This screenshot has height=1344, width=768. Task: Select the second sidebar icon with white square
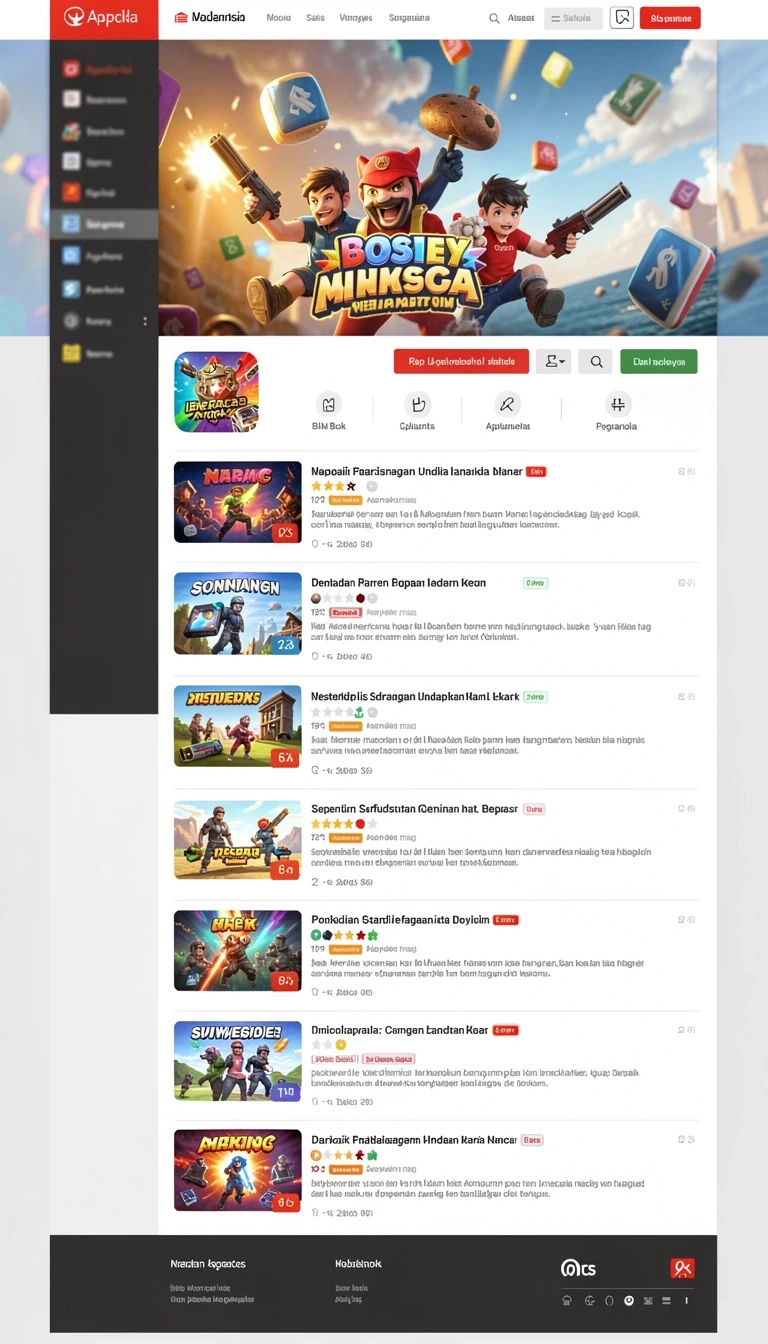click(71, 99)
